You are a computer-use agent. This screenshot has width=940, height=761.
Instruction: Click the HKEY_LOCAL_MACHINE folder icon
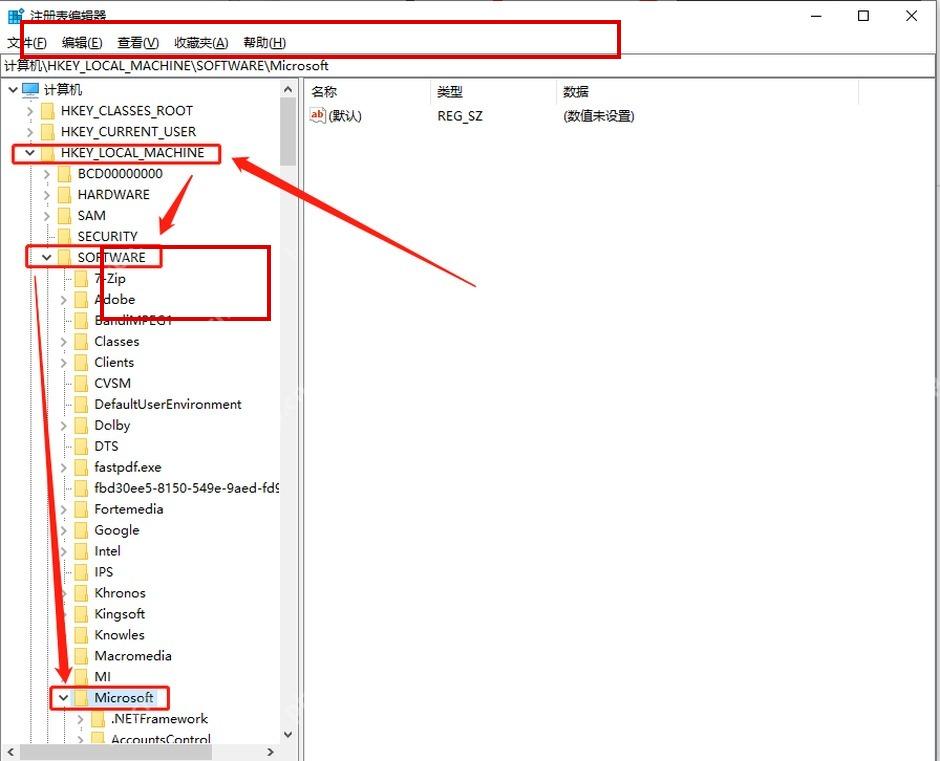48,153
